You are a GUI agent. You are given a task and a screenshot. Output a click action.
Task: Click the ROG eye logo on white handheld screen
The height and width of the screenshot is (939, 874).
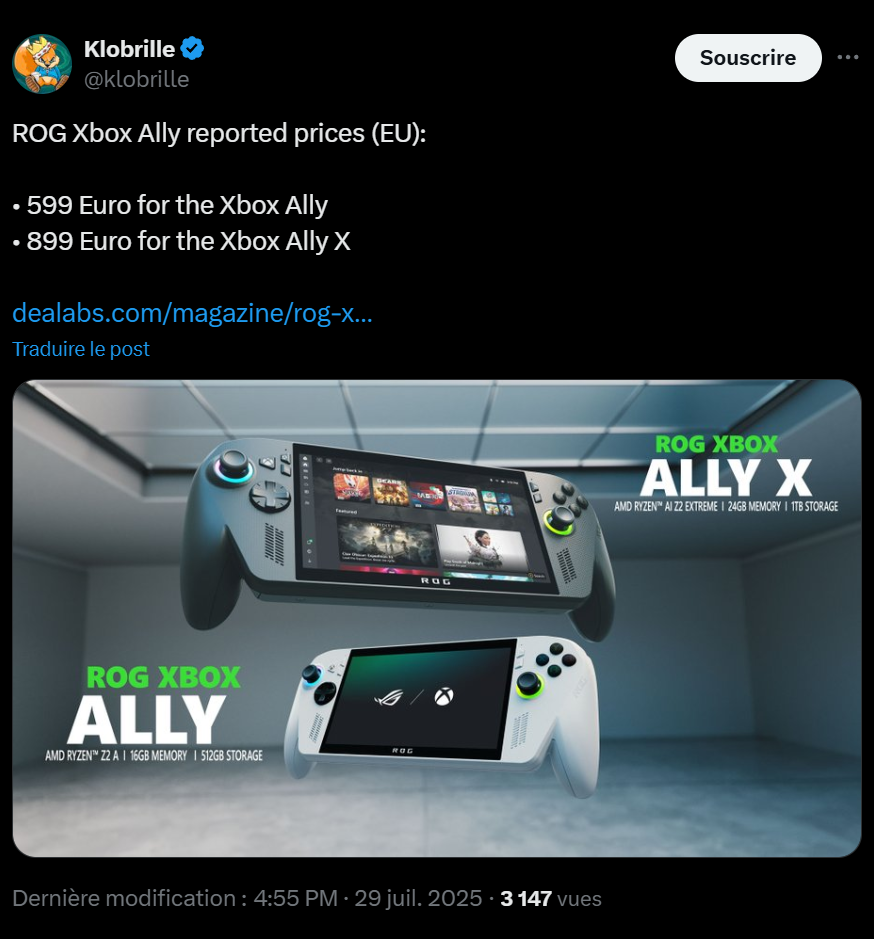pyautogui.click(x=388, y=697)
